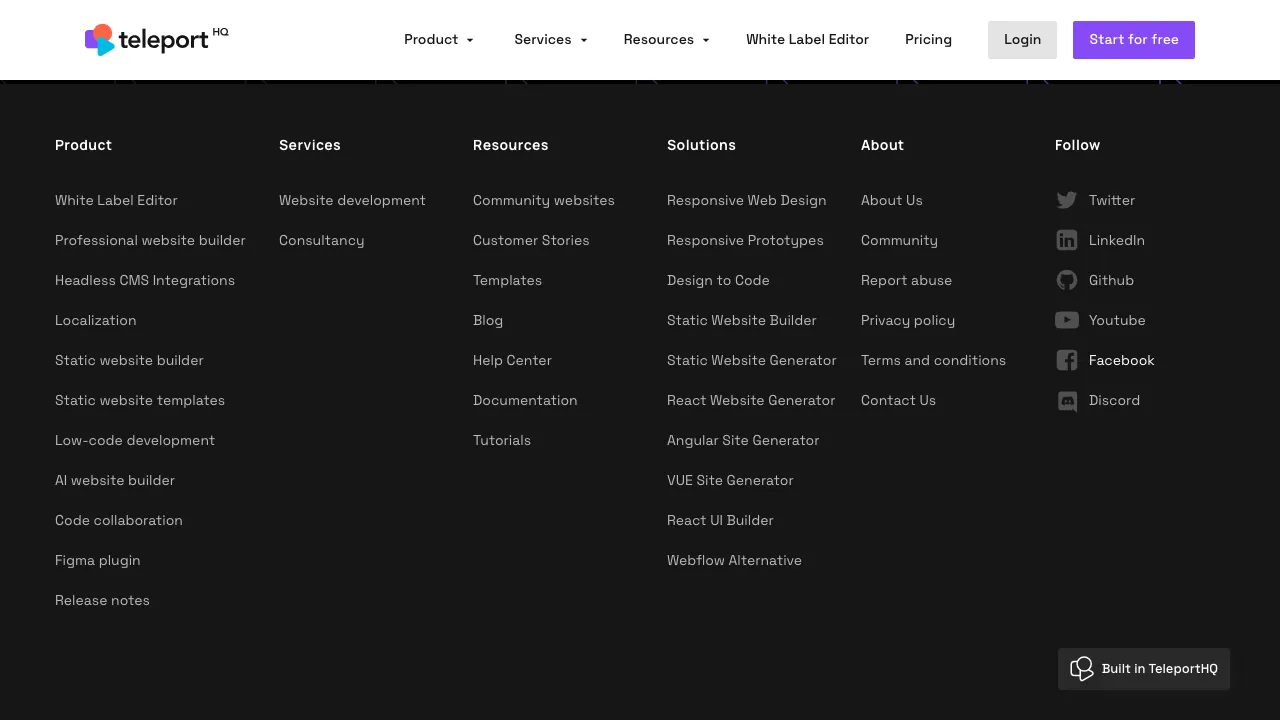Screen dimensions: 1280x720
Task: Click the Built in TeleportHQ badge icon
Action: click(x=1082, y=669)
